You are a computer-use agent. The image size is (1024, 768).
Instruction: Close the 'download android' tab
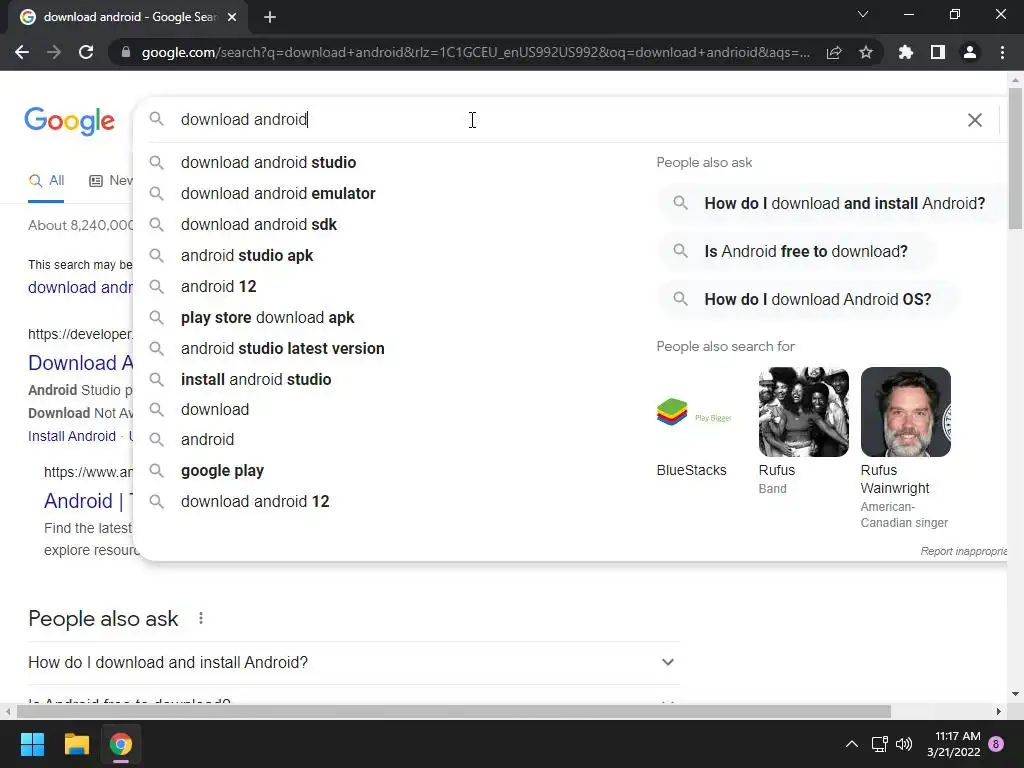tap(232, 17)
